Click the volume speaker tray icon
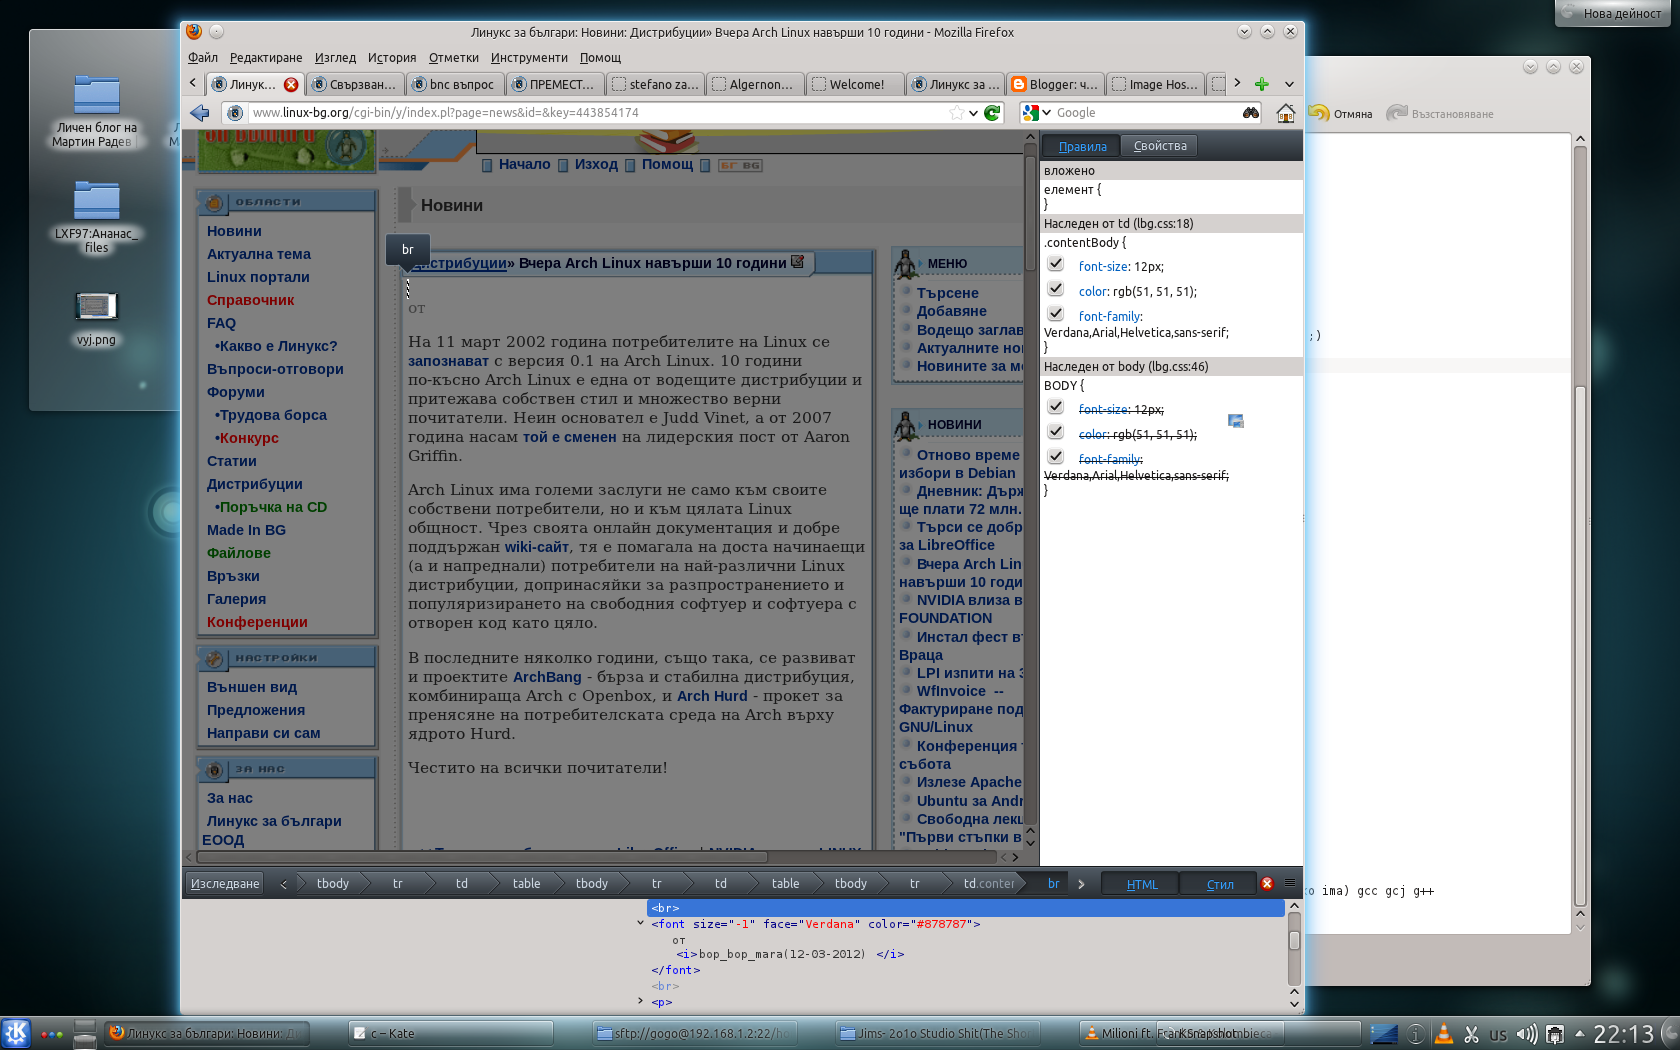Viewport: 1680px width, 1050px height. coord(1526,1034)
